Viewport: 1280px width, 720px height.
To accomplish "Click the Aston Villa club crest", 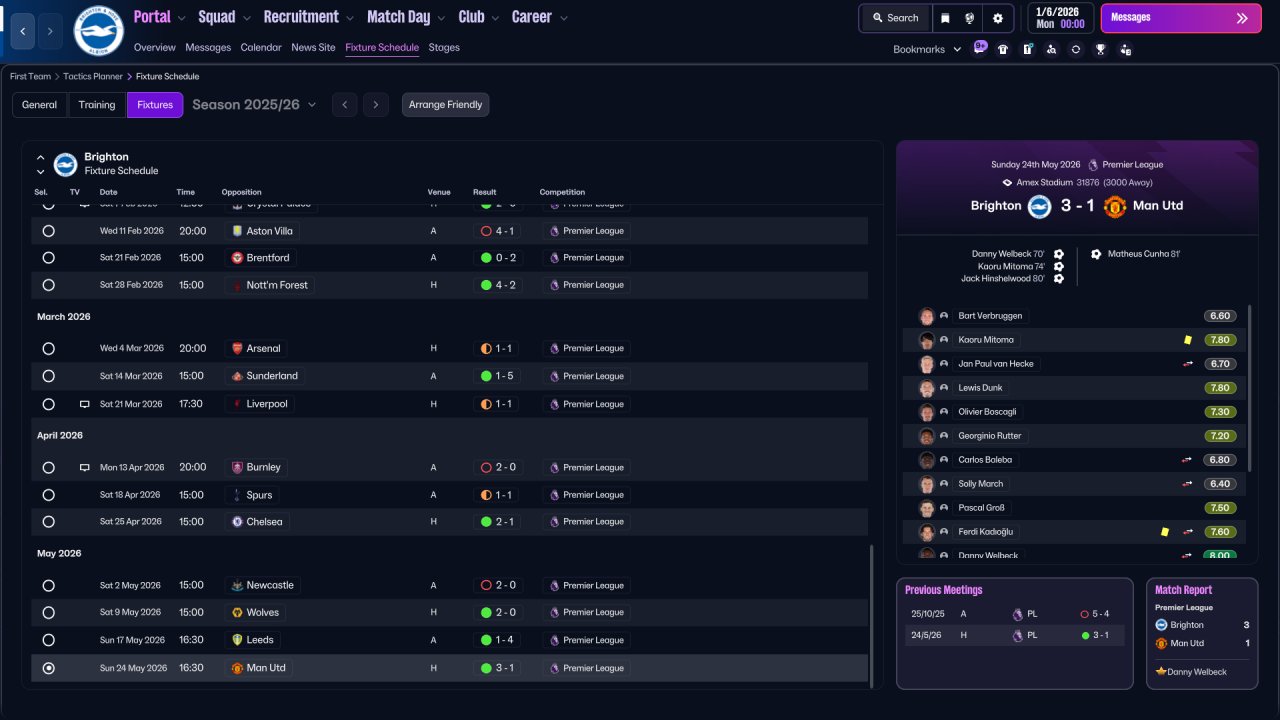I will pos(237,231).
